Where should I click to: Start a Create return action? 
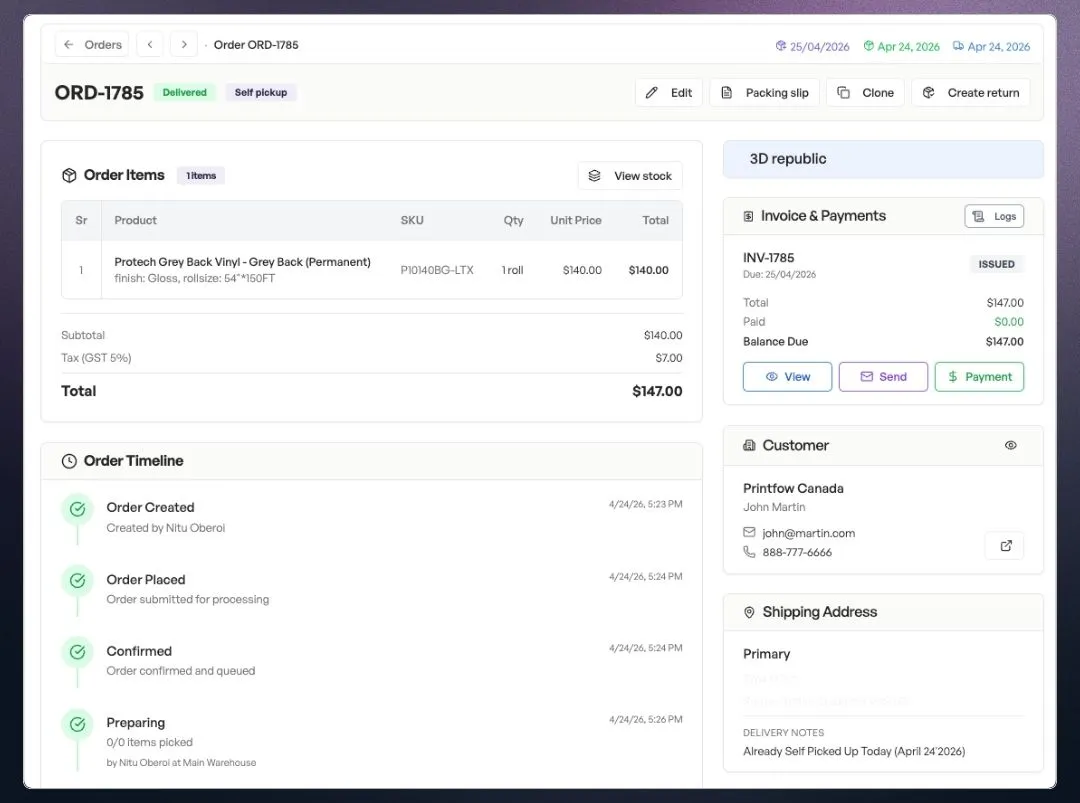click(970, 92)
